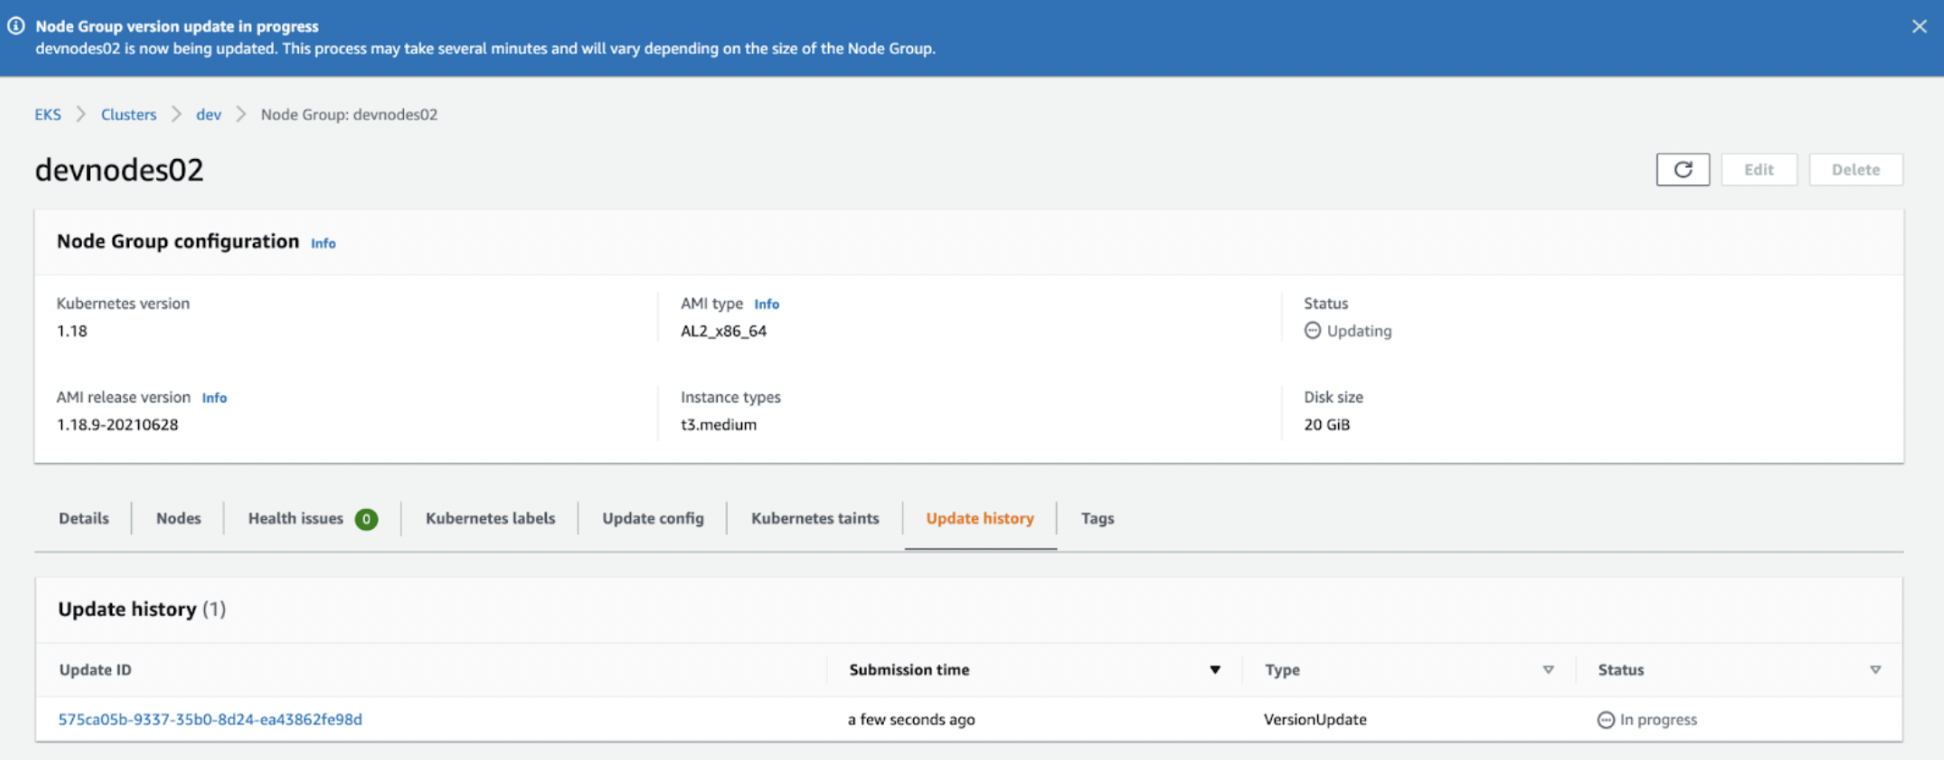
Task: Click the Updating status text
Action: coord(1359,331)
